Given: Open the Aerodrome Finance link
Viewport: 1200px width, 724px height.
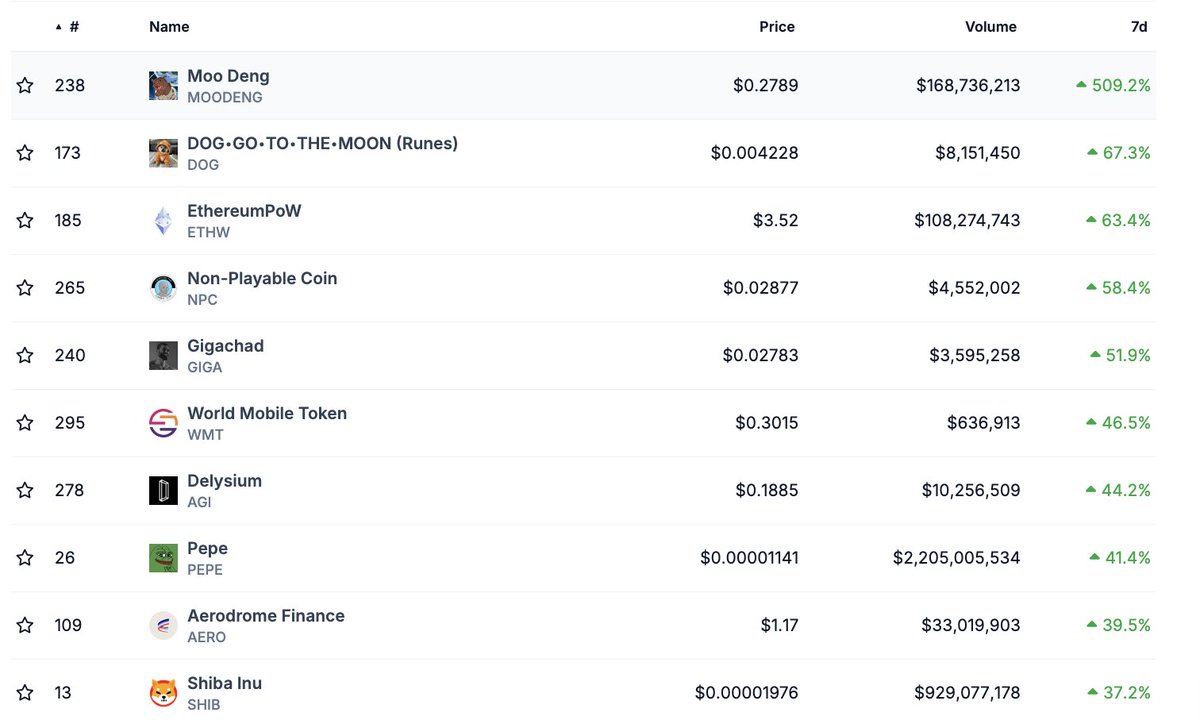Looking at the screenshot, I should (266, 616).
